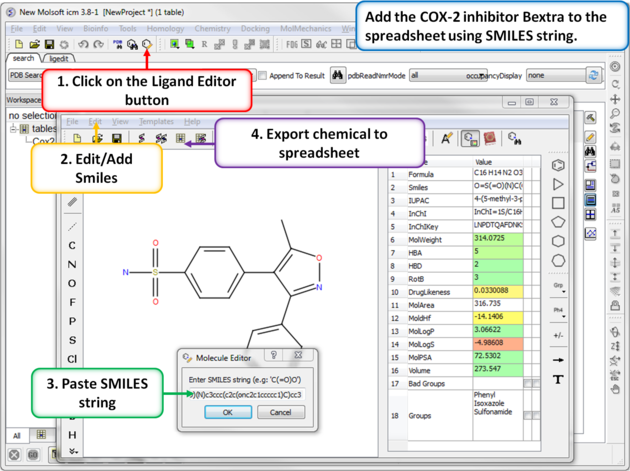Click the Ligand Editor toolbar button
Screen dimensions: 630x471
(x=147, y=44)
